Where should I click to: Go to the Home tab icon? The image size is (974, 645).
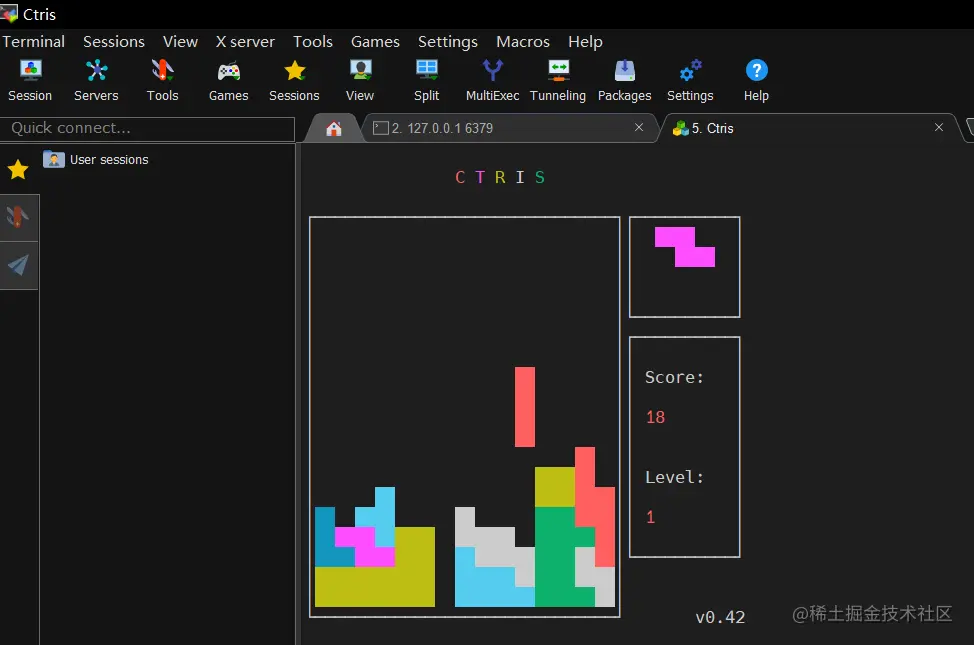tap(334, 129)
